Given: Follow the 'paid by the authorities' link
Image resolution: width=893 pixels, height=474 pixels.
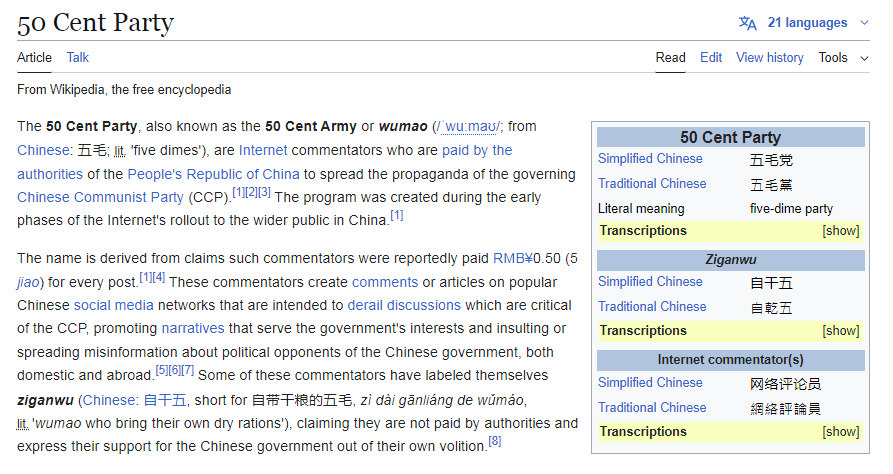Looking at the screenshot, I should click(477, 150).
